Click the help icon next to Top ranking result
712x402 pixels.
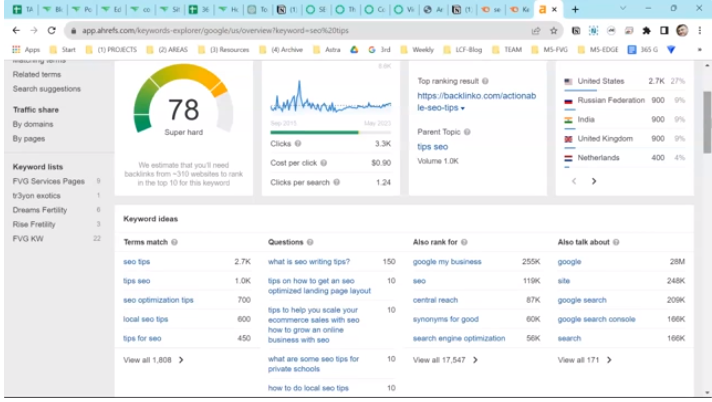pyautogui.click(x=485, y=81)
